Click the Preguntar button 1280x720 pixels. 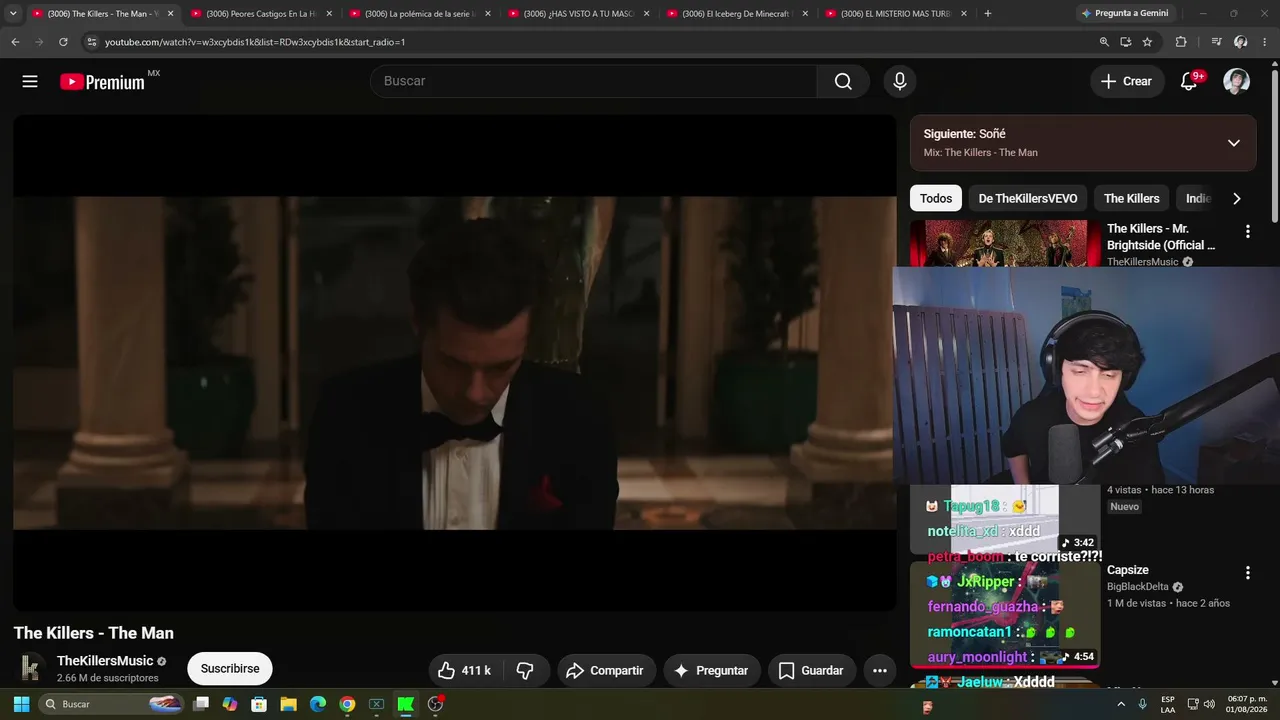coord(711,671)
